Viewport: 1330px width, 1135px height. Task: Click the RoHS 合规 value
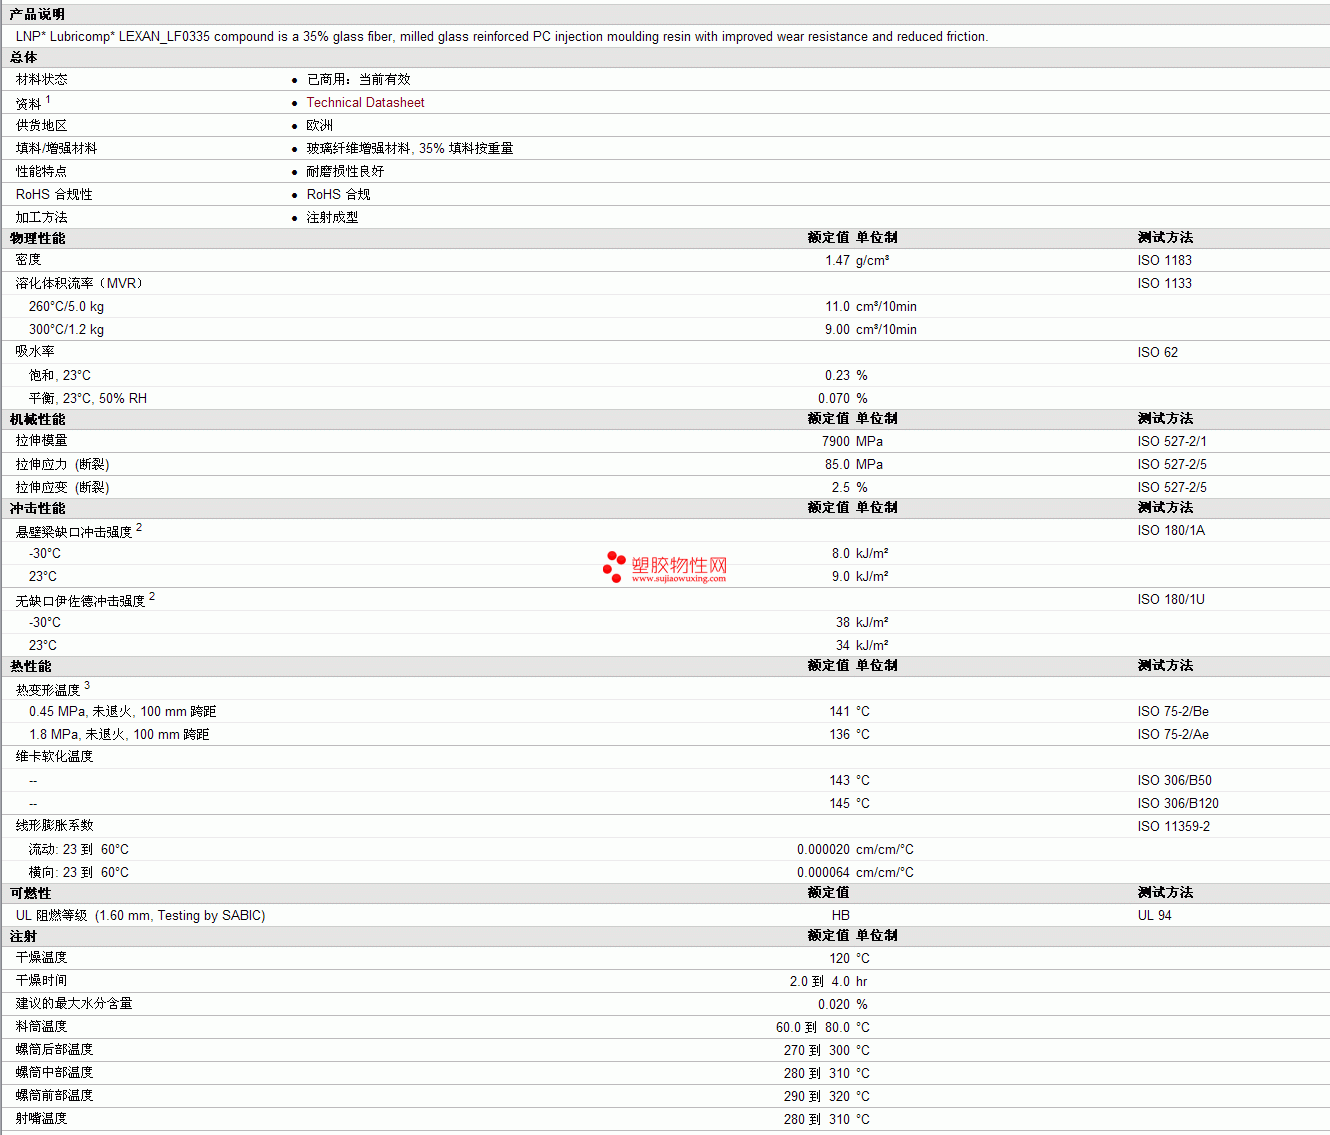[x=338, y=194]
